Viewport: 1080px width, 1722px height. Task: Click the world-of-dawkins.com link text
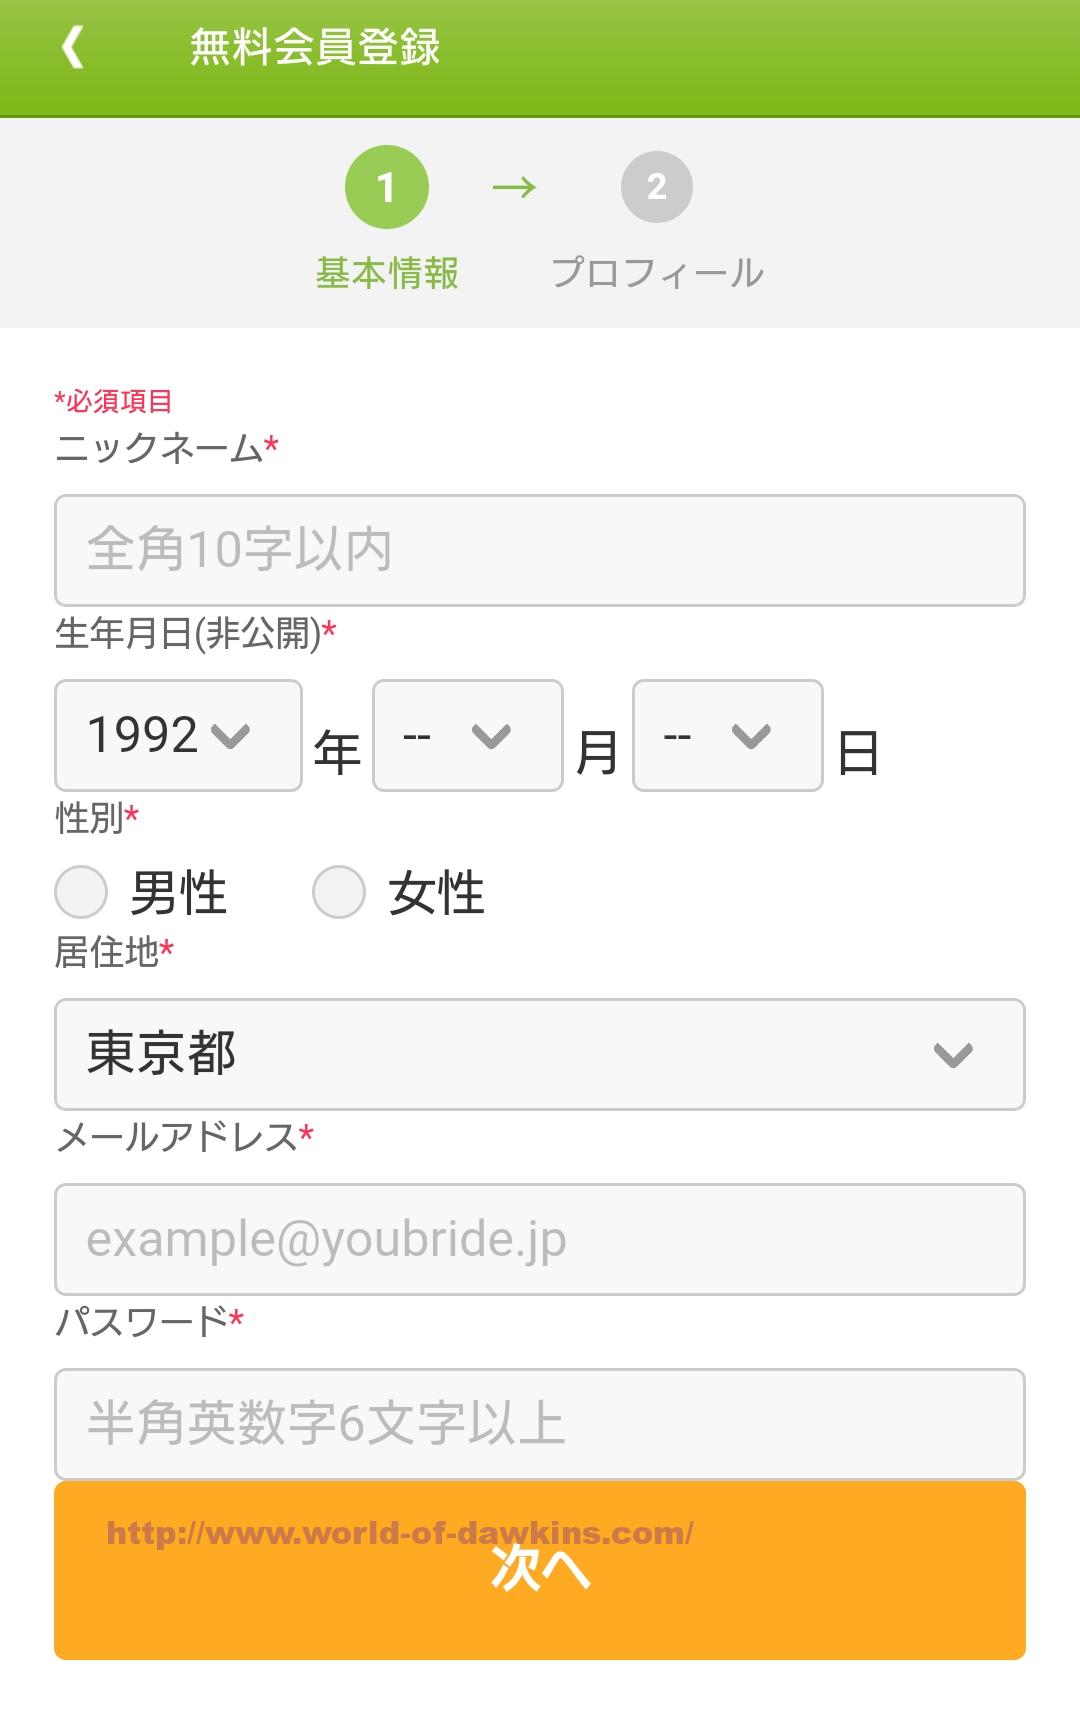click(399, 1533)
